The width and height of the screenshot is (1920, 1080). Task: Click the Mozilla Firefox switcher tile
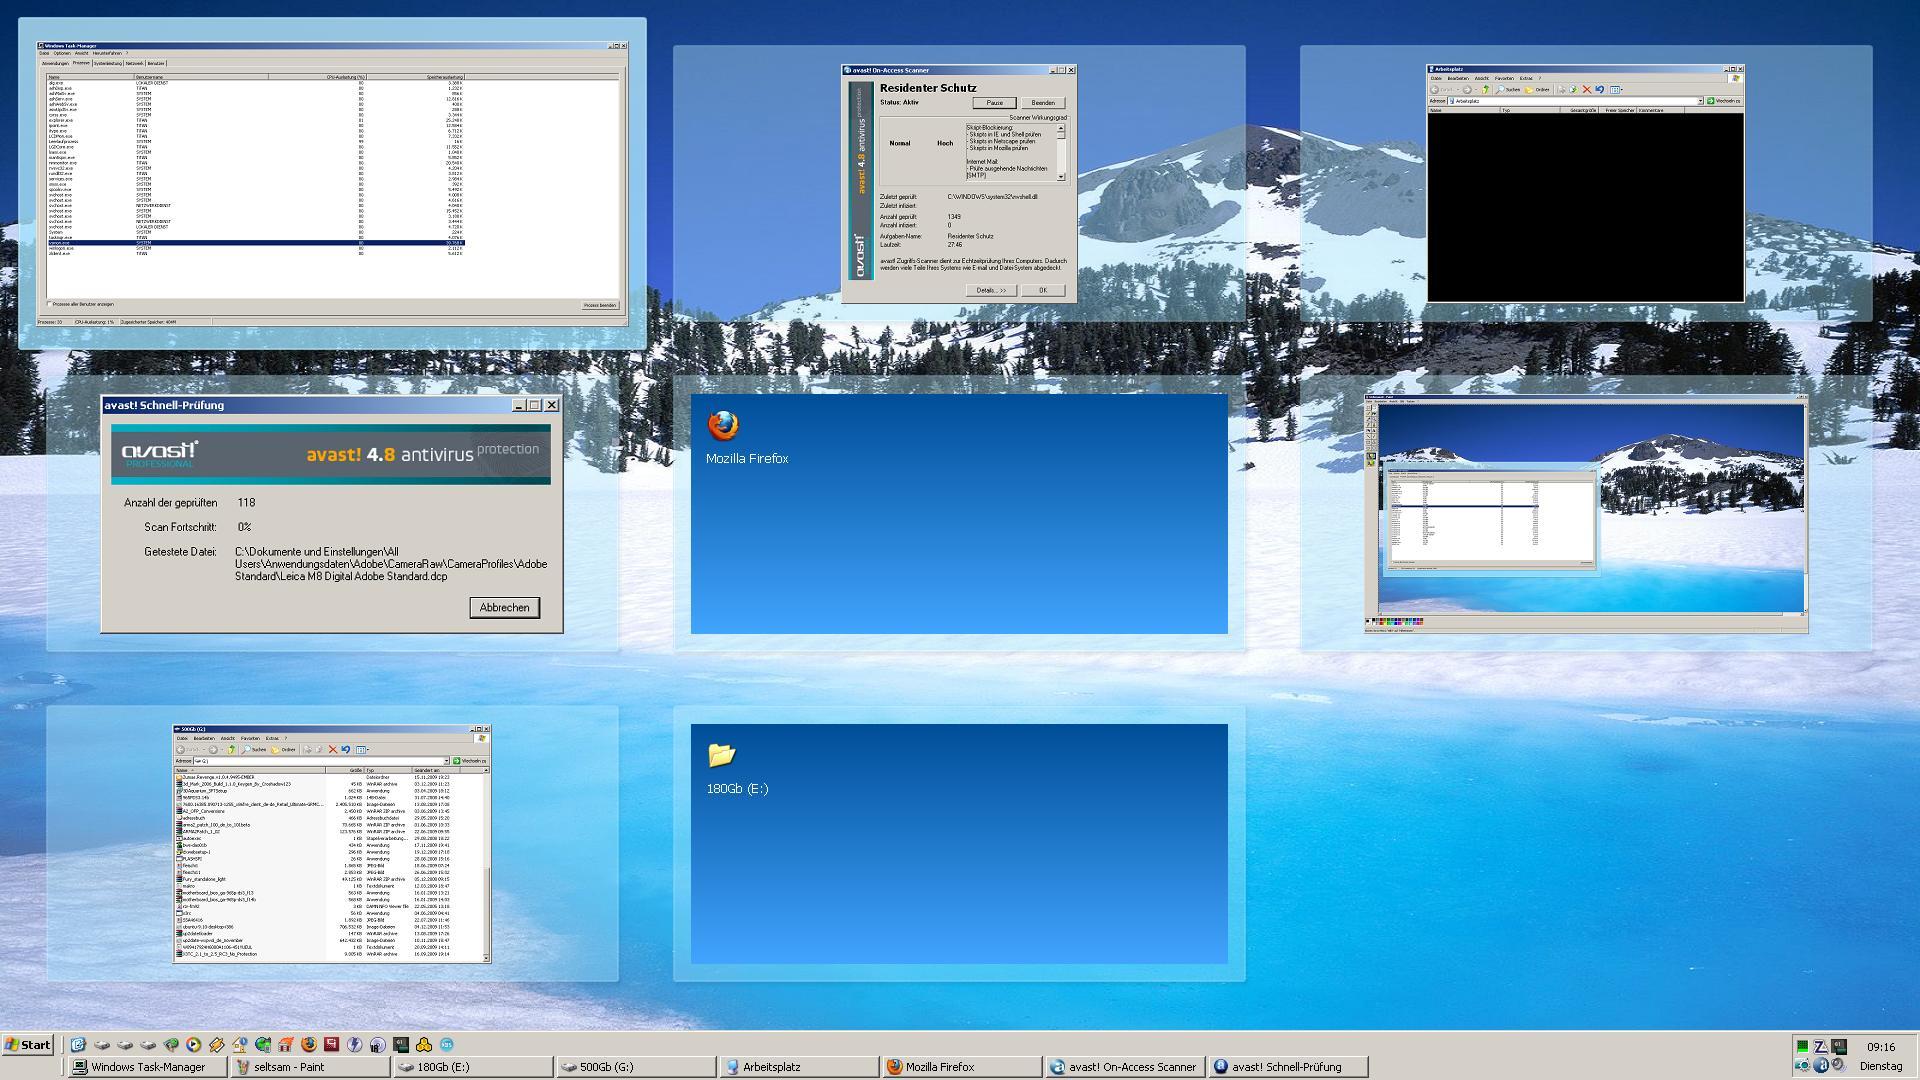958,513
